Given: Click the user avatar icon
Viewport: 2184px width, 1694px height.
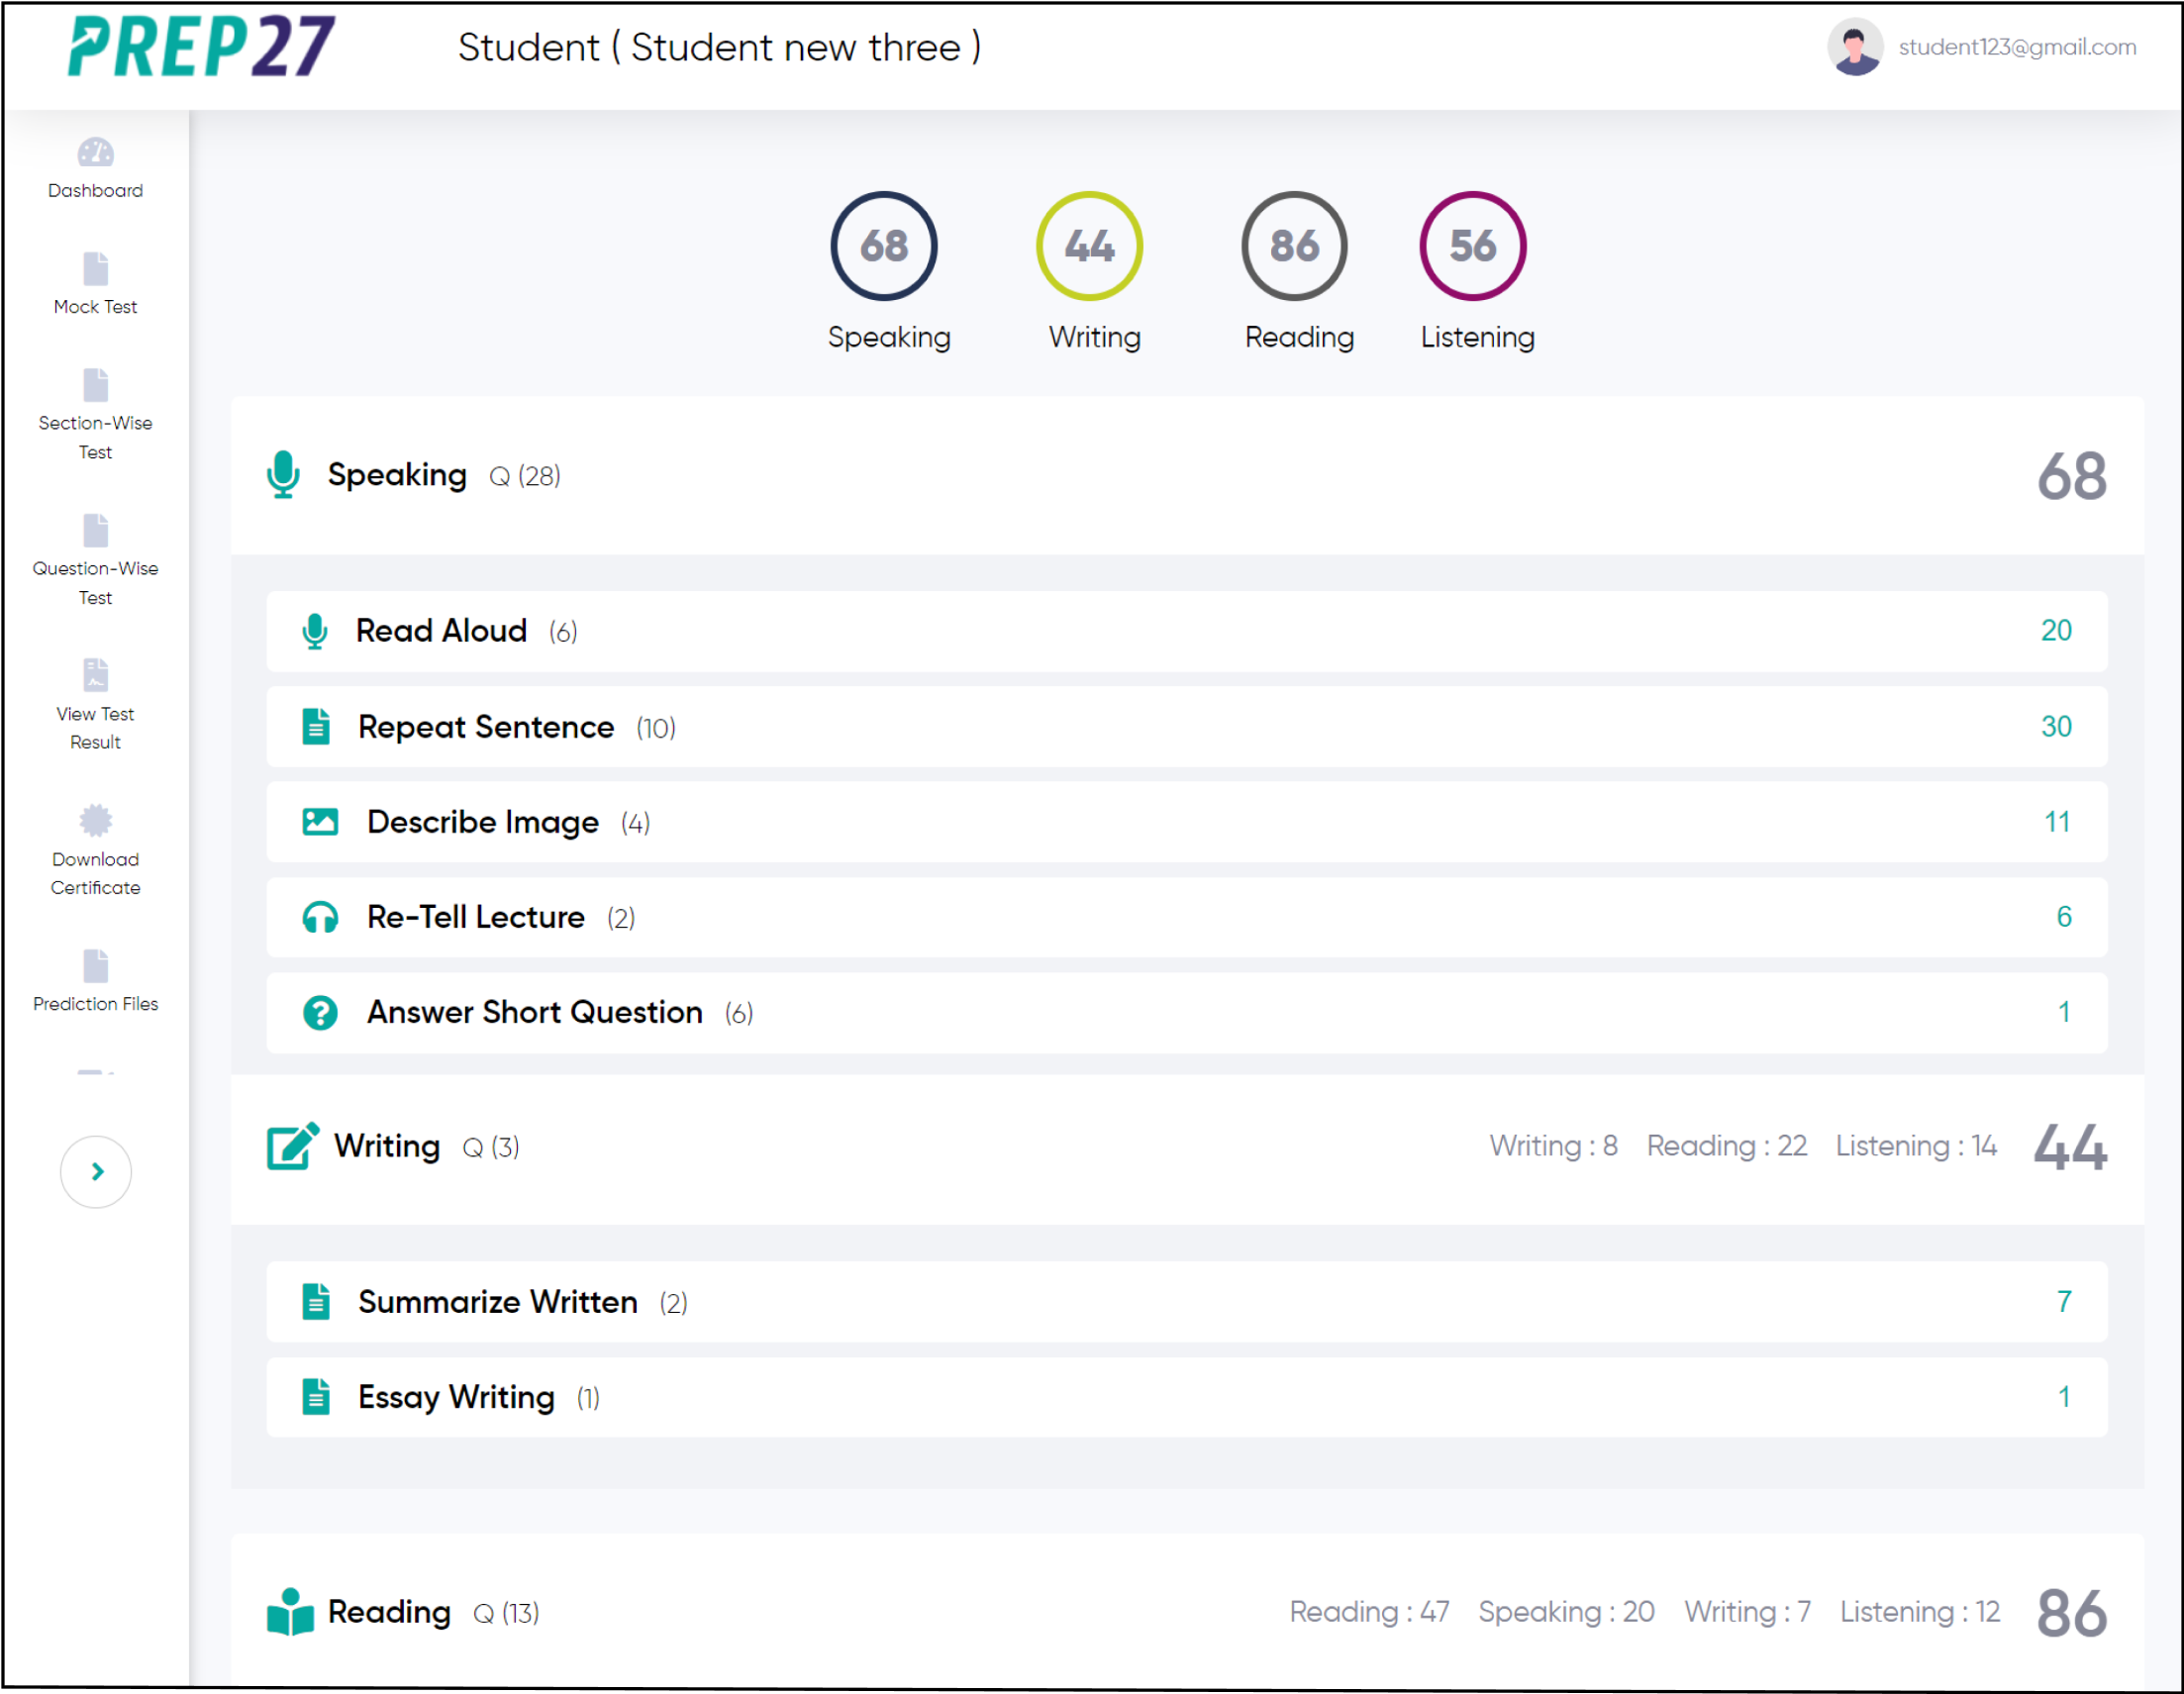Looking at the screenshot, I should (x=1855, y=47).
